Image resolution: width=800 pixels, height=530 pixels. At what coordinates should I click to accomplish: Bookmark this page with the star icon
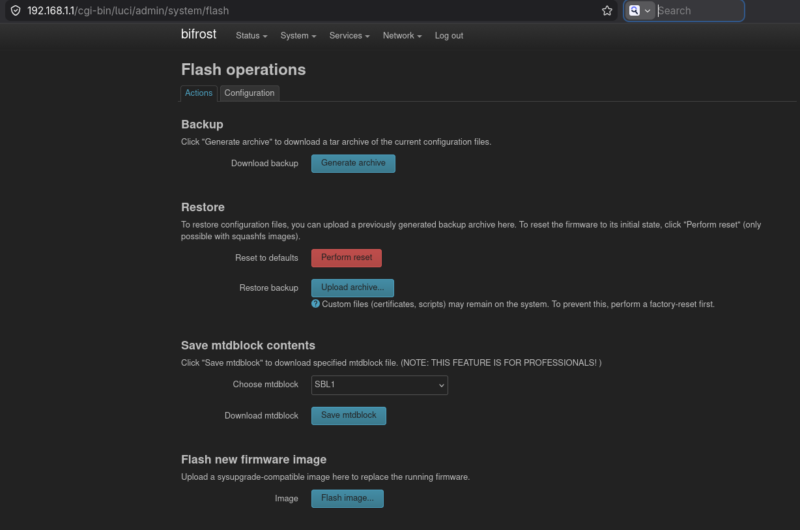[x=607, y=11]
